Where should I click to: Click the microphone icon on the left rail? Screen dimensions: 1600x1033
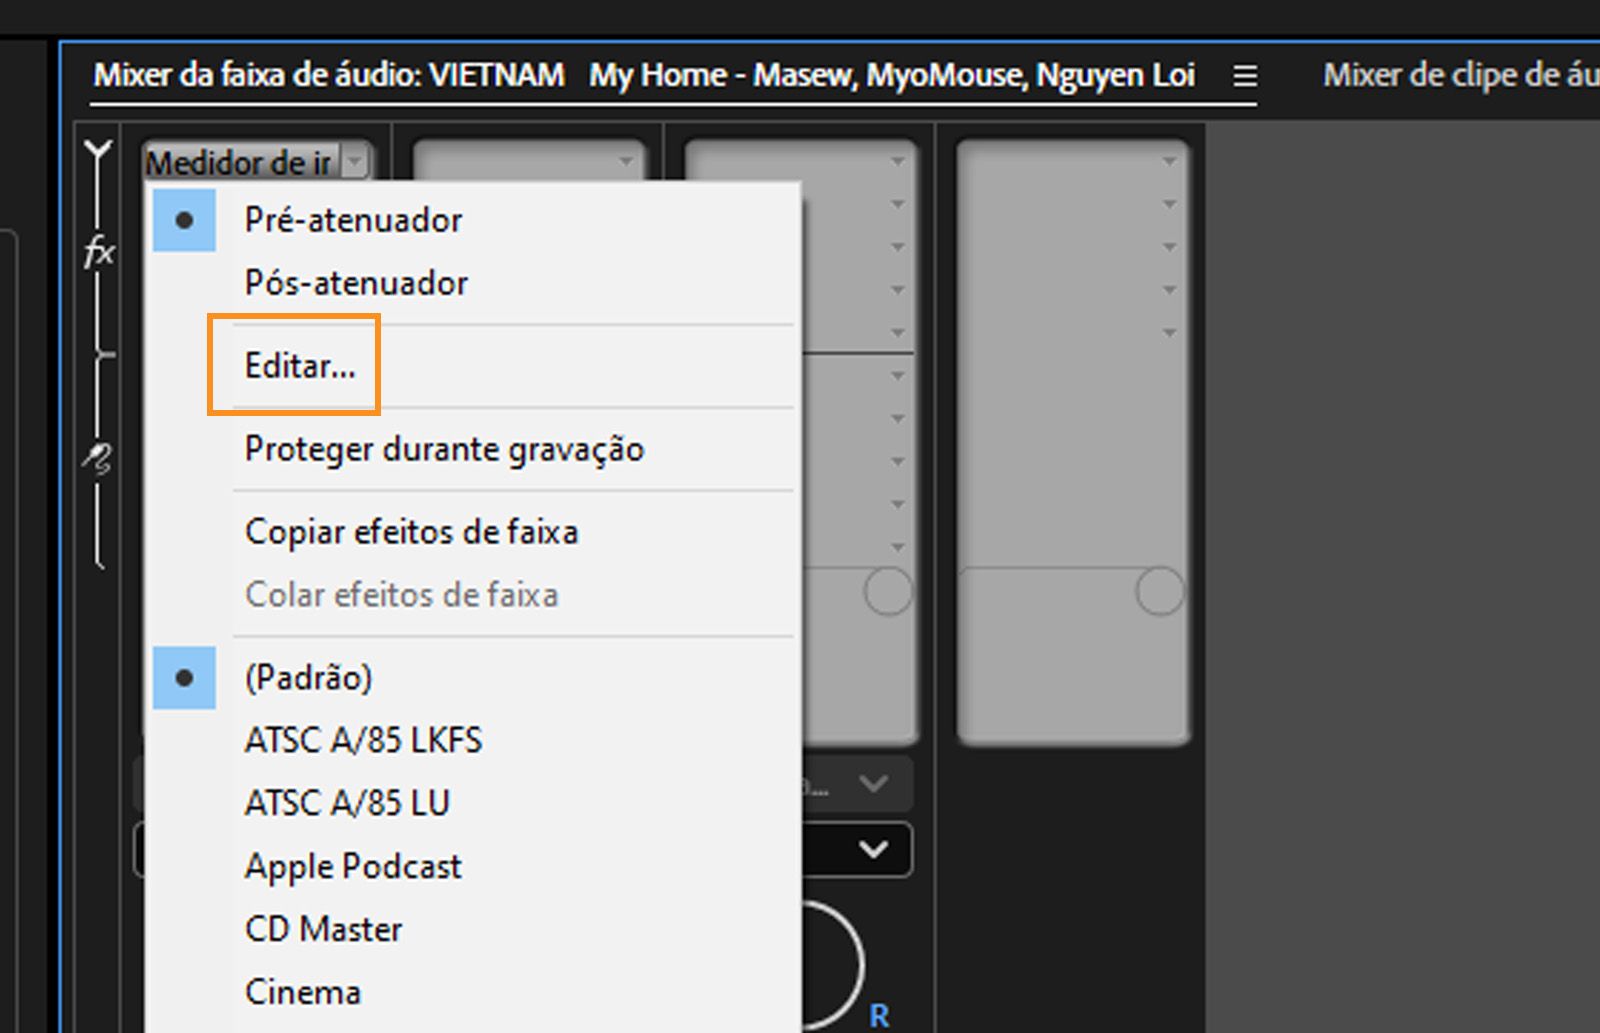(96, 460)
